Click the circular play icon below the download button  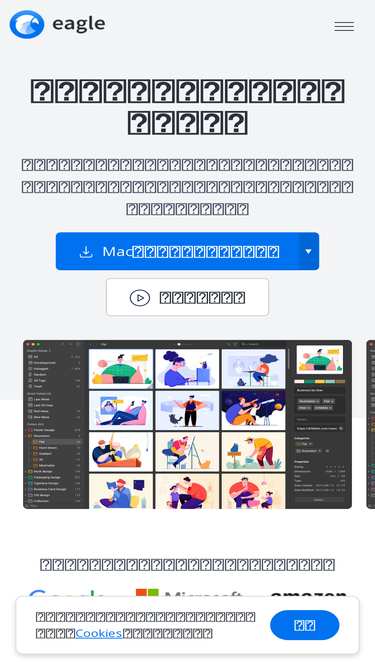point(140,297)
